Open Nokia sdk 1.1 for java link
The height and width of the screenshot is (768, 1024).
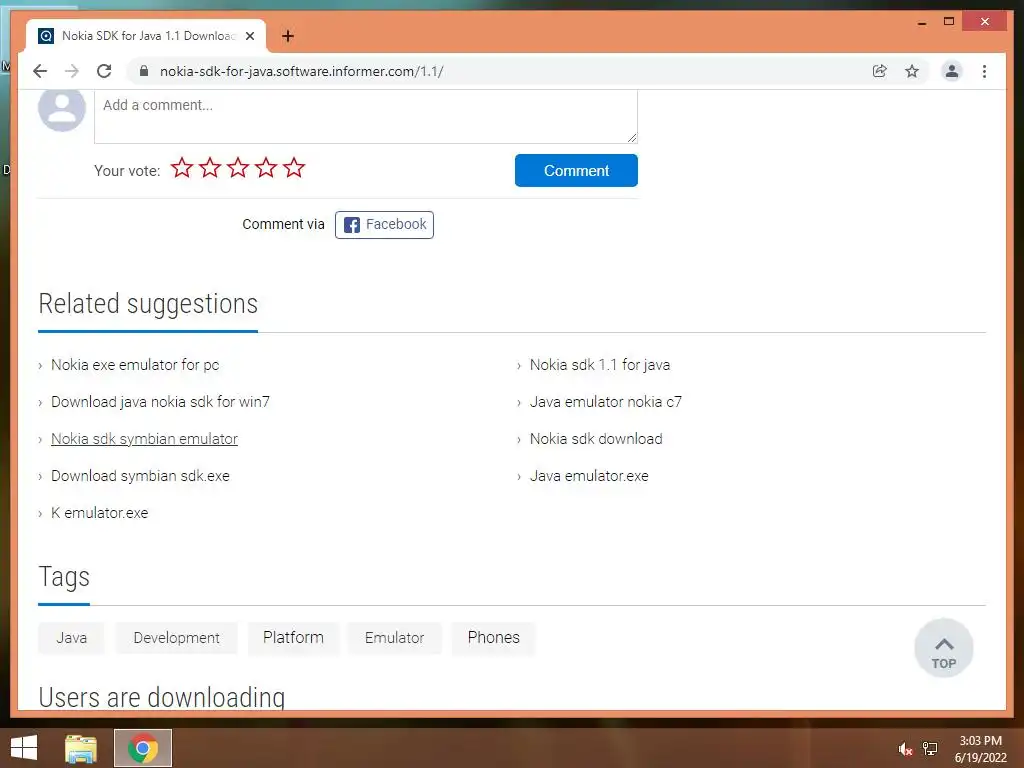click(600, 365)
